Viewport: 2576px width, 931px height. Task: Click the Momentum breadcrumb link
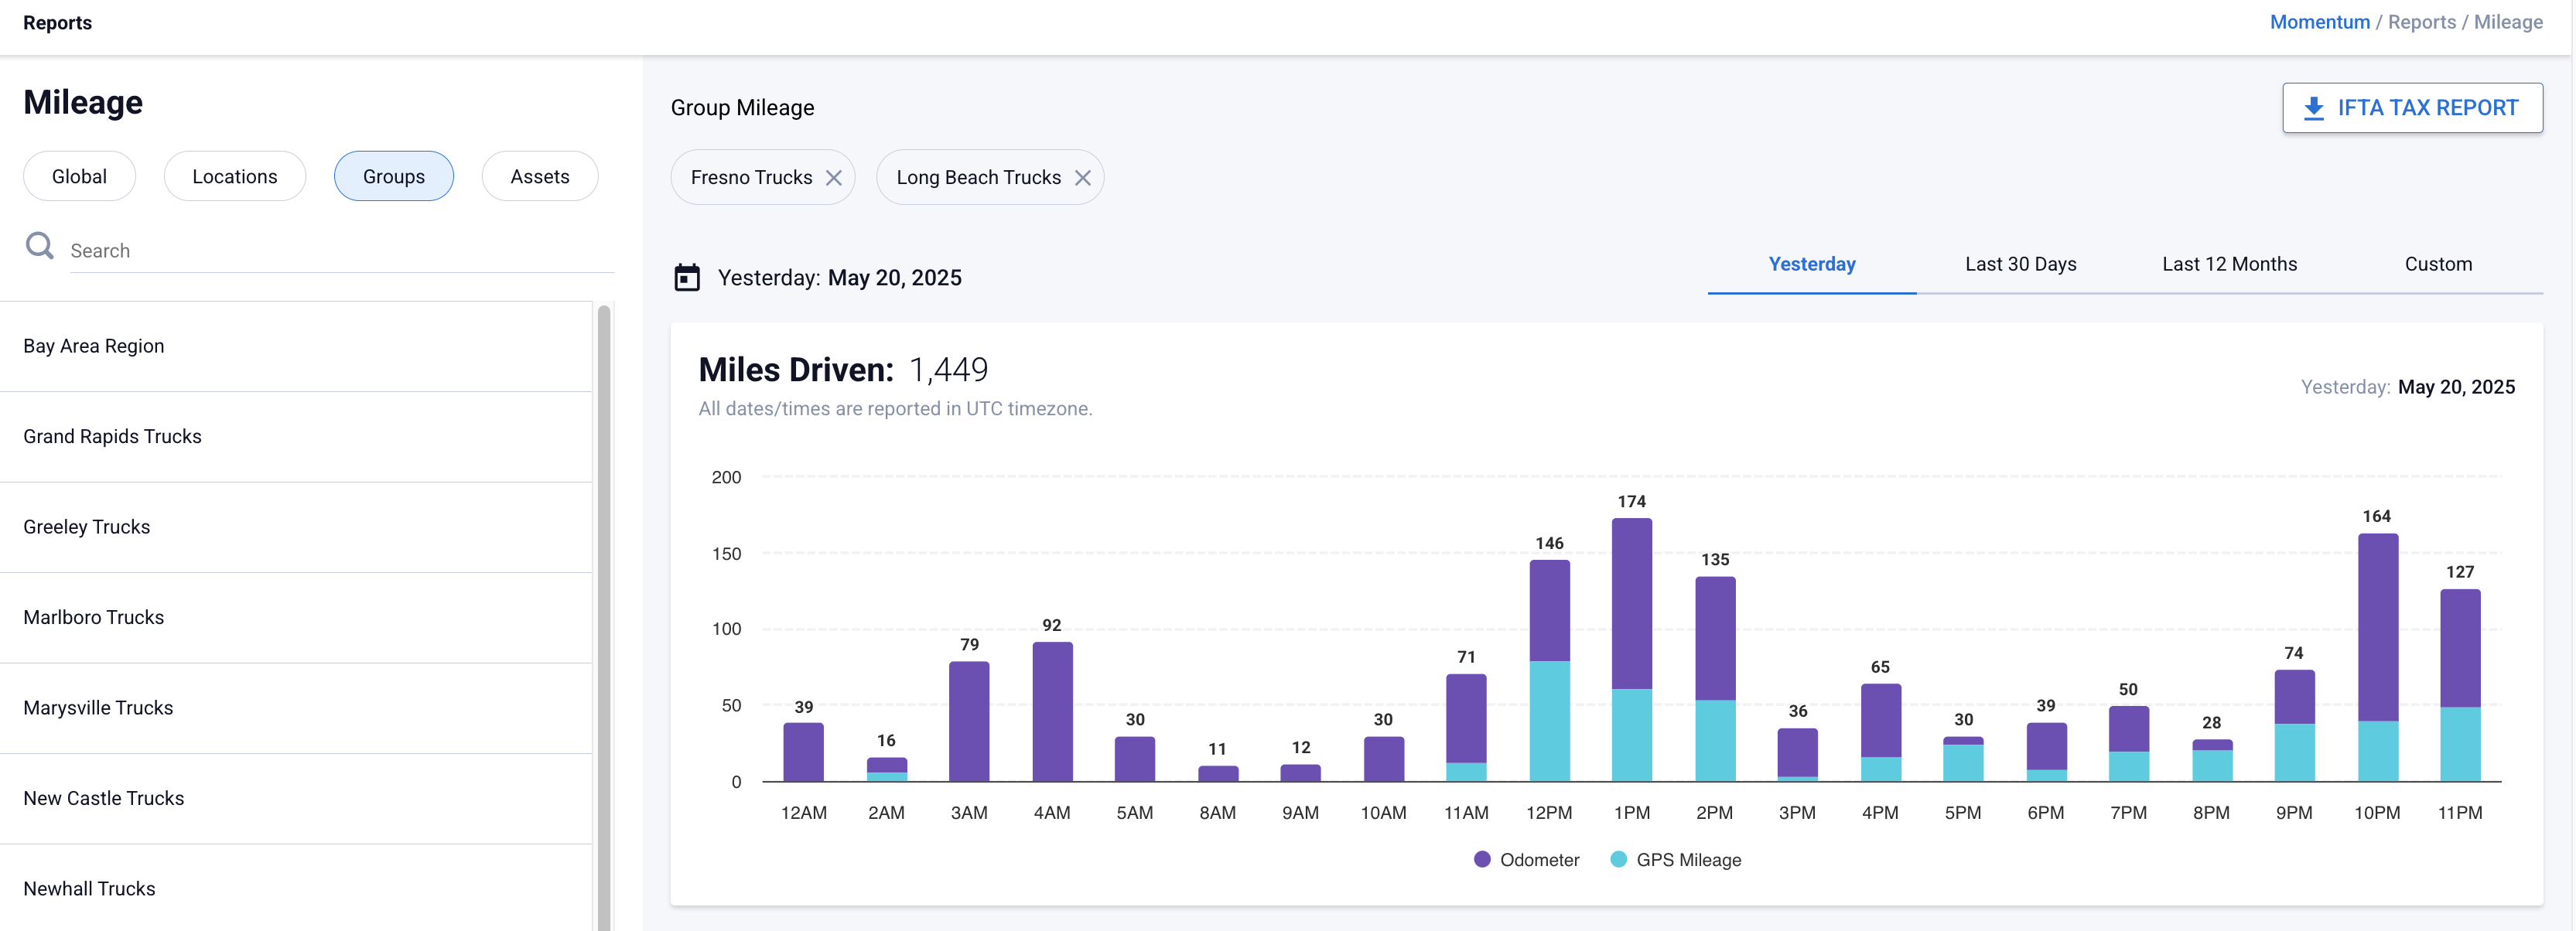2319,22
